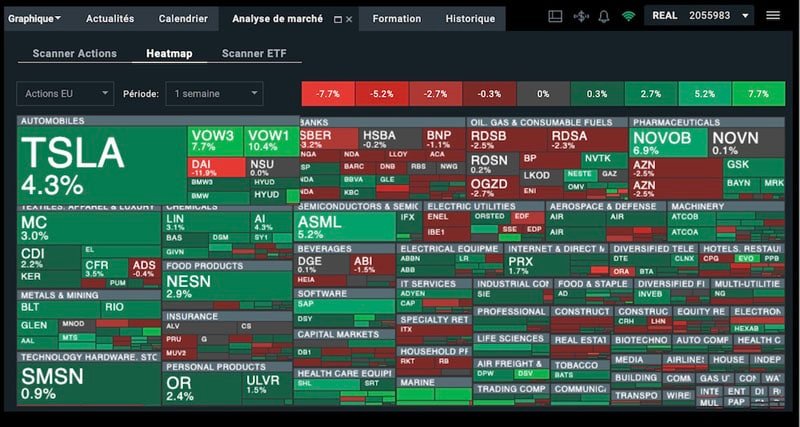Click the PHARMACEUTICALS sector header

(707, 122)
